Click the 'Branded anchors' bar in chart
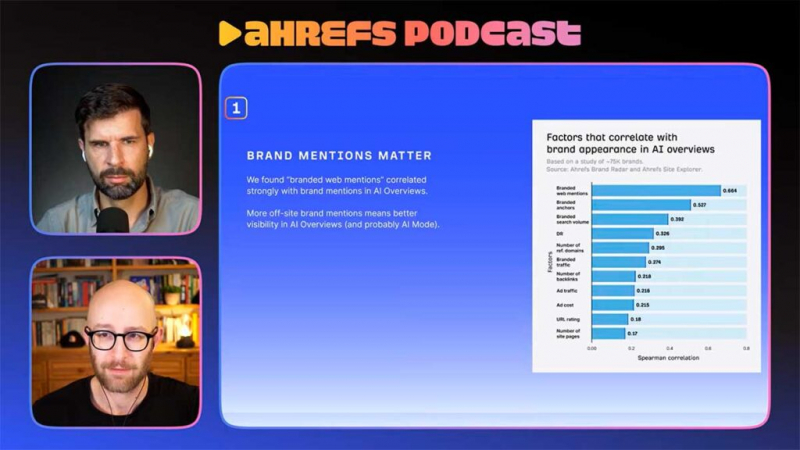The height and width of the screenshot is (450, 800). click(640, 204)
